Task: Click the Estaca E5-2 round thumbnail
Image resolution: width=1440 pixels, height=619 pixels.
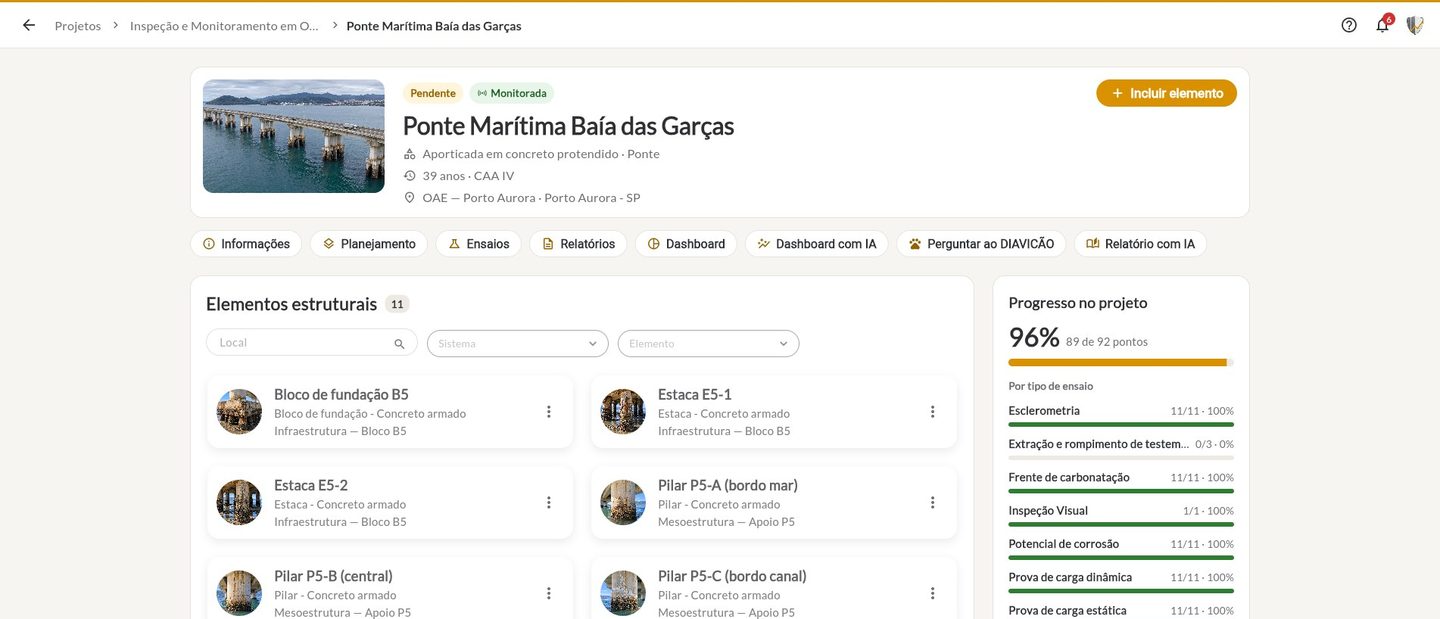Action: (x=239, y=503)
